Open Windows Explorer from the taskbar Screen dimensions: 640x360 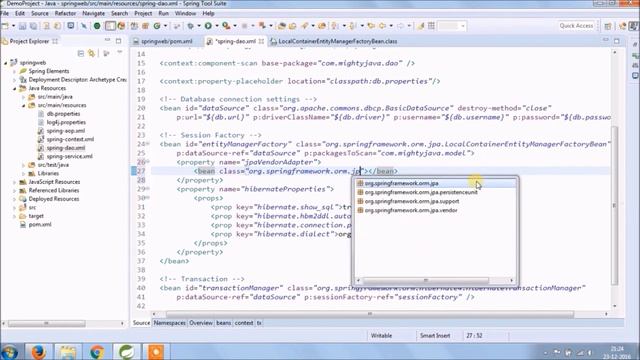click(68, 351)
